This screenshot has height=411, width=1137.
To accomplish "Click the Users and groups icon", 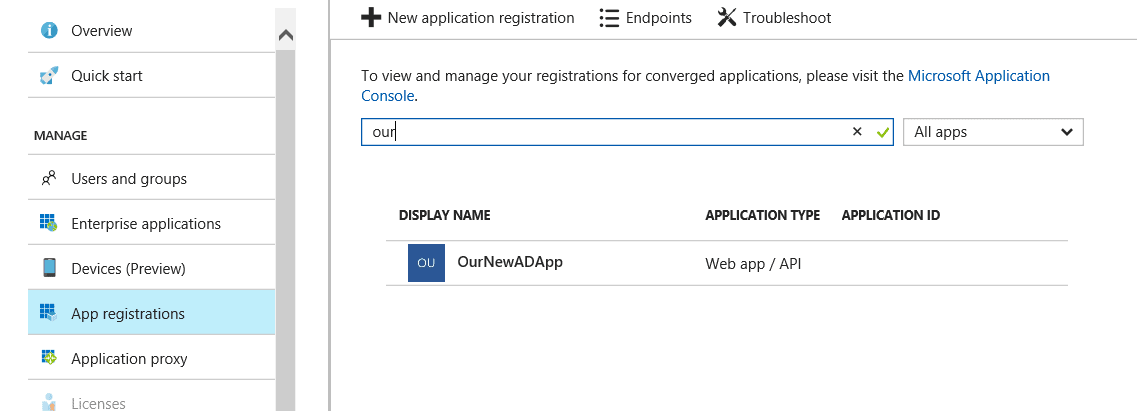I will coord(49,178).
